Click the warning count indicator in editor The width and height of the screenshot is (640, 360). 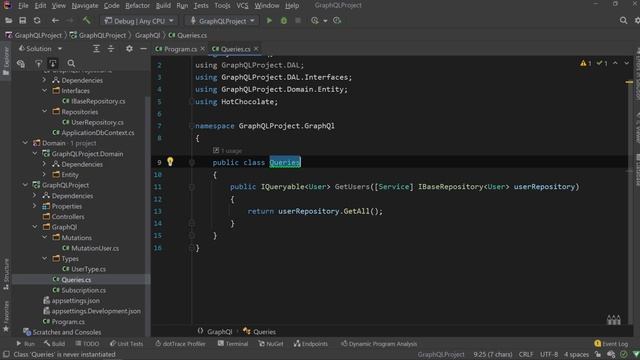tap(586, 63)
